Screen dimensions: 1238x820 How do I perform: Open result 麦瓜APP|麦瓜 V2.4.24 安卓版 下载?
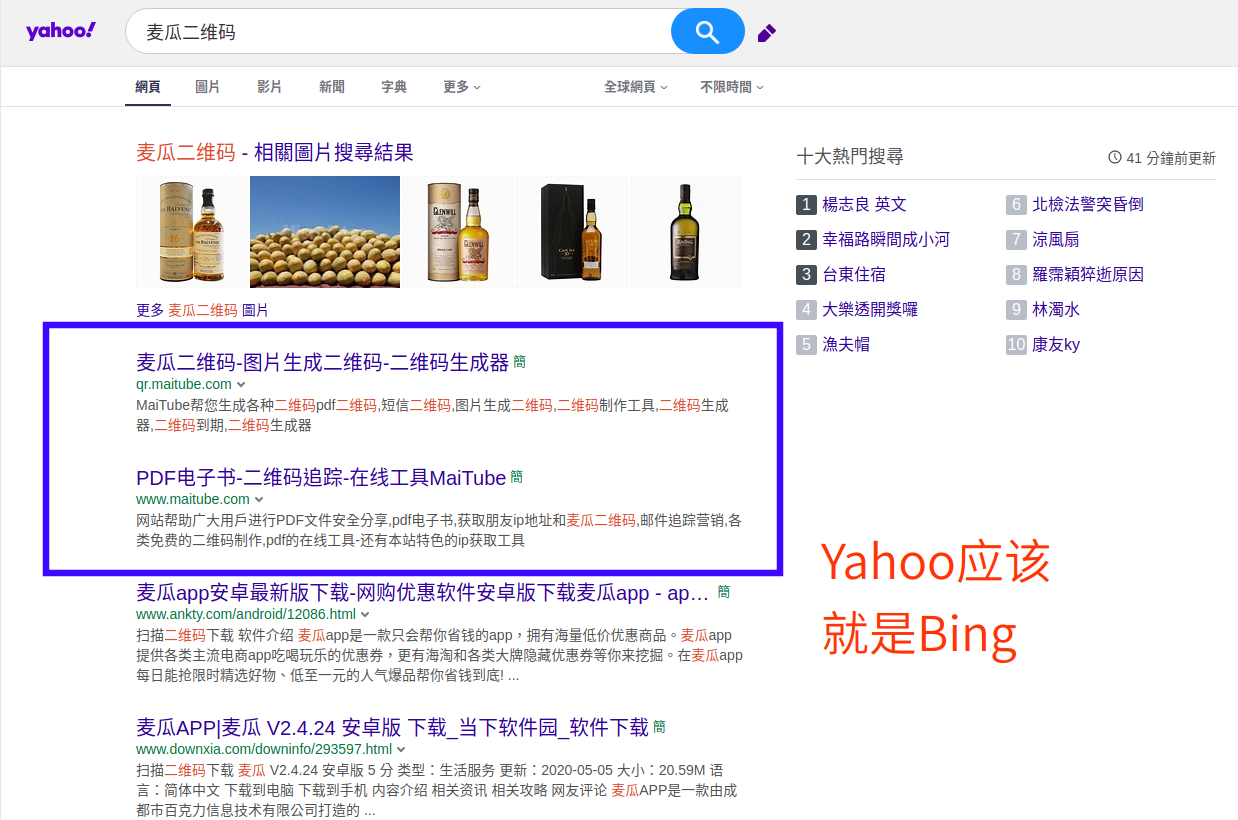point(392,727)
